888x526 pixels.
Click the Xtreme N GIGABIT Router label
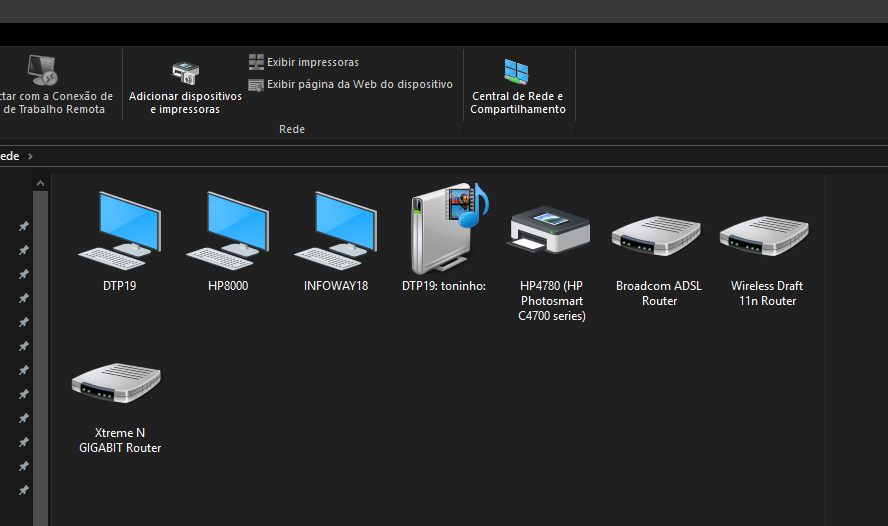pyautogui.click(x=120, y=441)
